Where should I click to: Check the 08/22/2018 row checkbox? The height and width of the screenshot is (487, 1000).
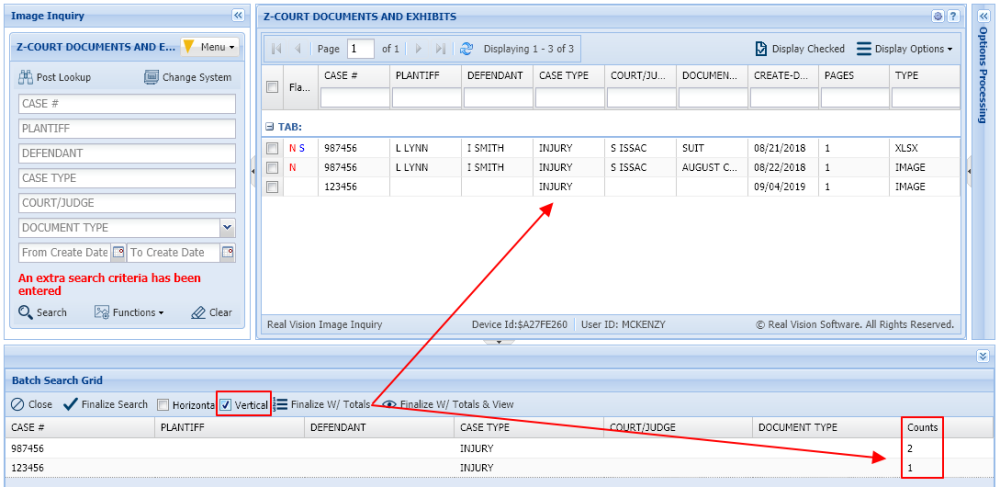pyautogui.click(x=272, y=168)
